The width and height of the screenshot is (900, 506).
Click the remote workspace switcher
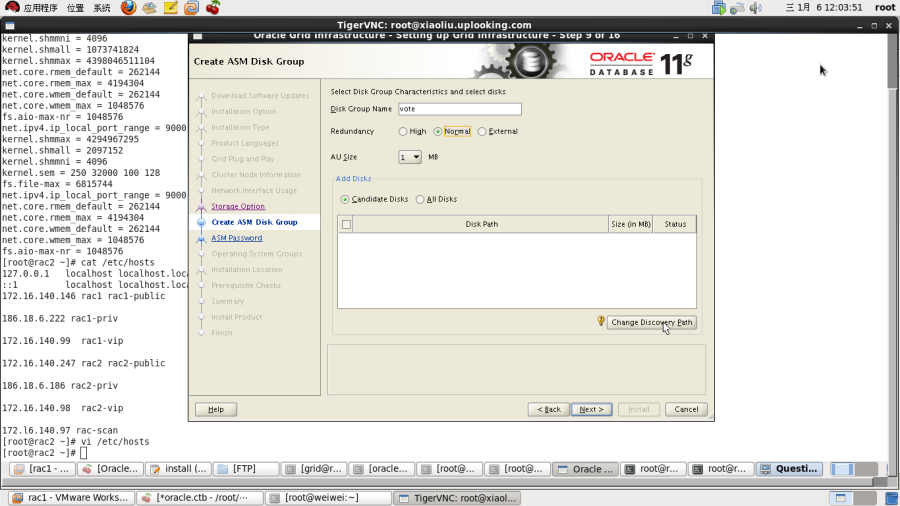coord(854,469)
